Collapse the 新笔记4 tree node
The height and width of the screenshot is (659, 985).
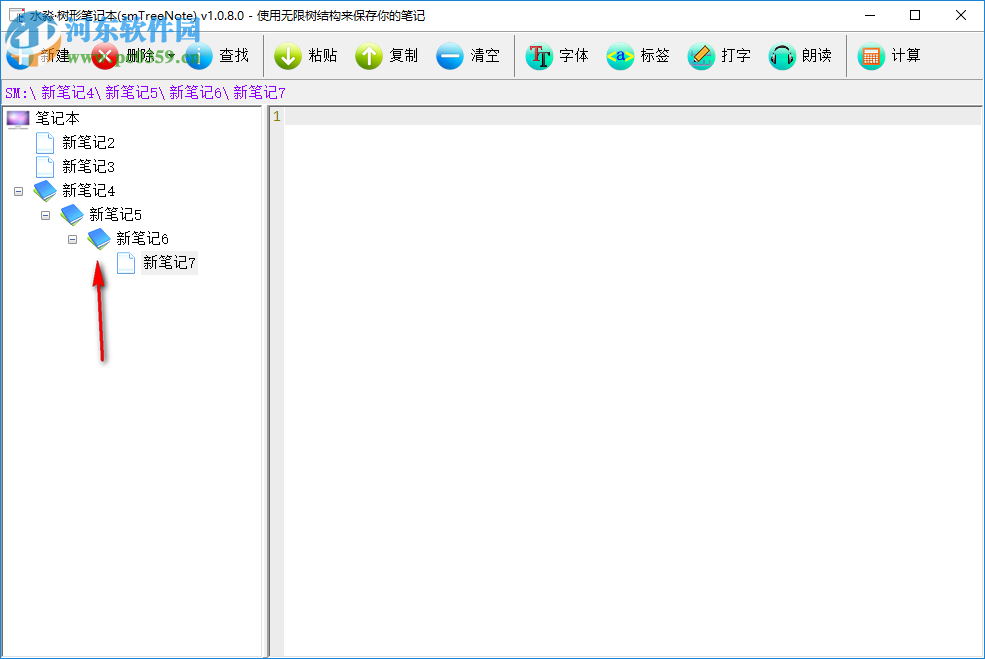18,191
